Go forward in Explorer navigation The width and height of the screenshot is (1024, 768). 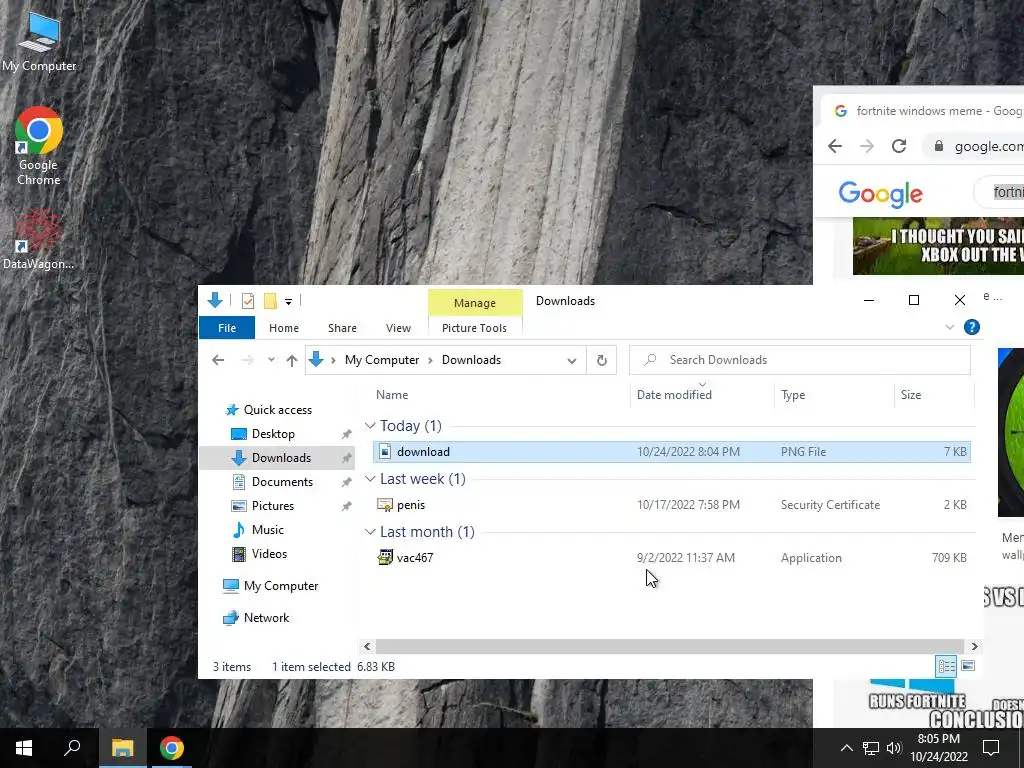[248, 360]
